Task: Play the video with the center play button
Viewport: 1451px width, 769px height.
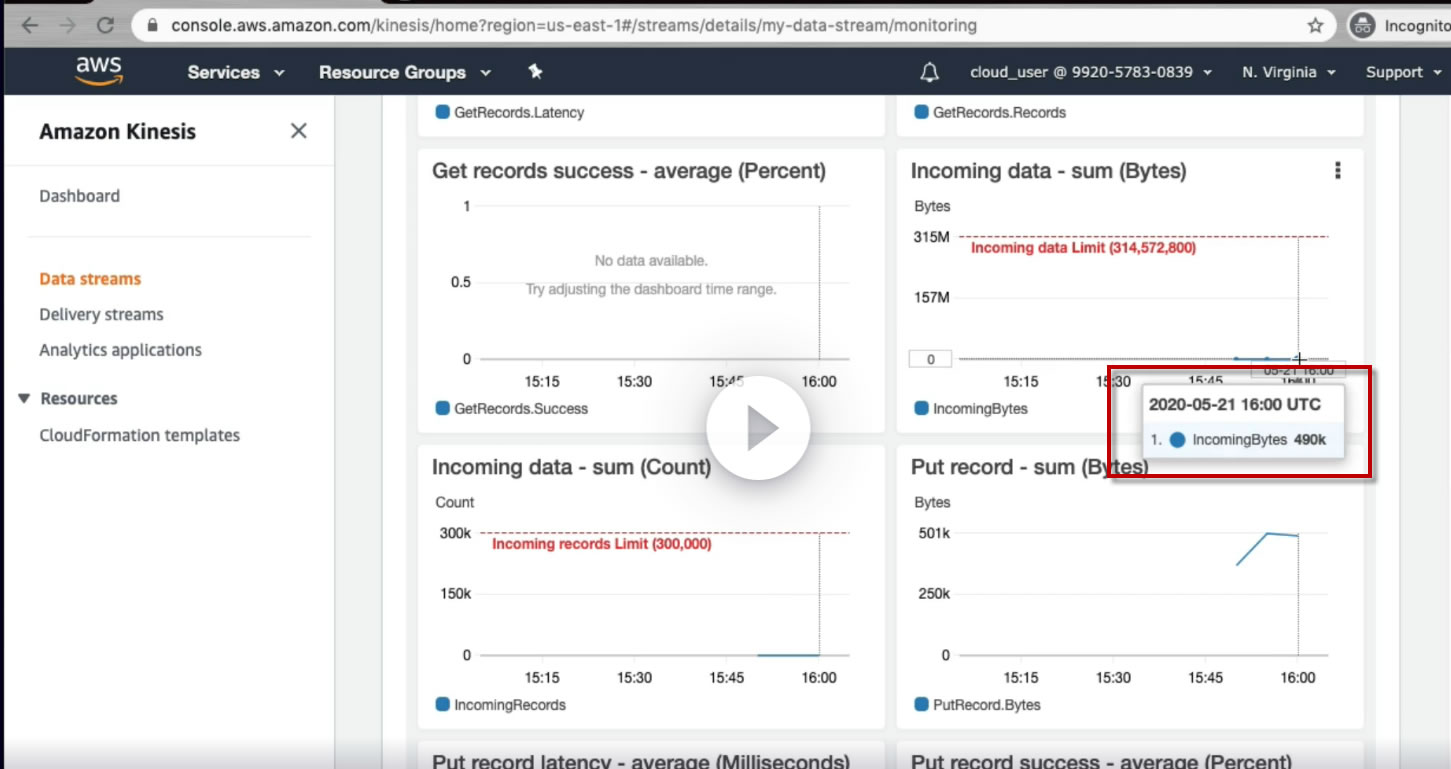Action: [x=758, y=428]
